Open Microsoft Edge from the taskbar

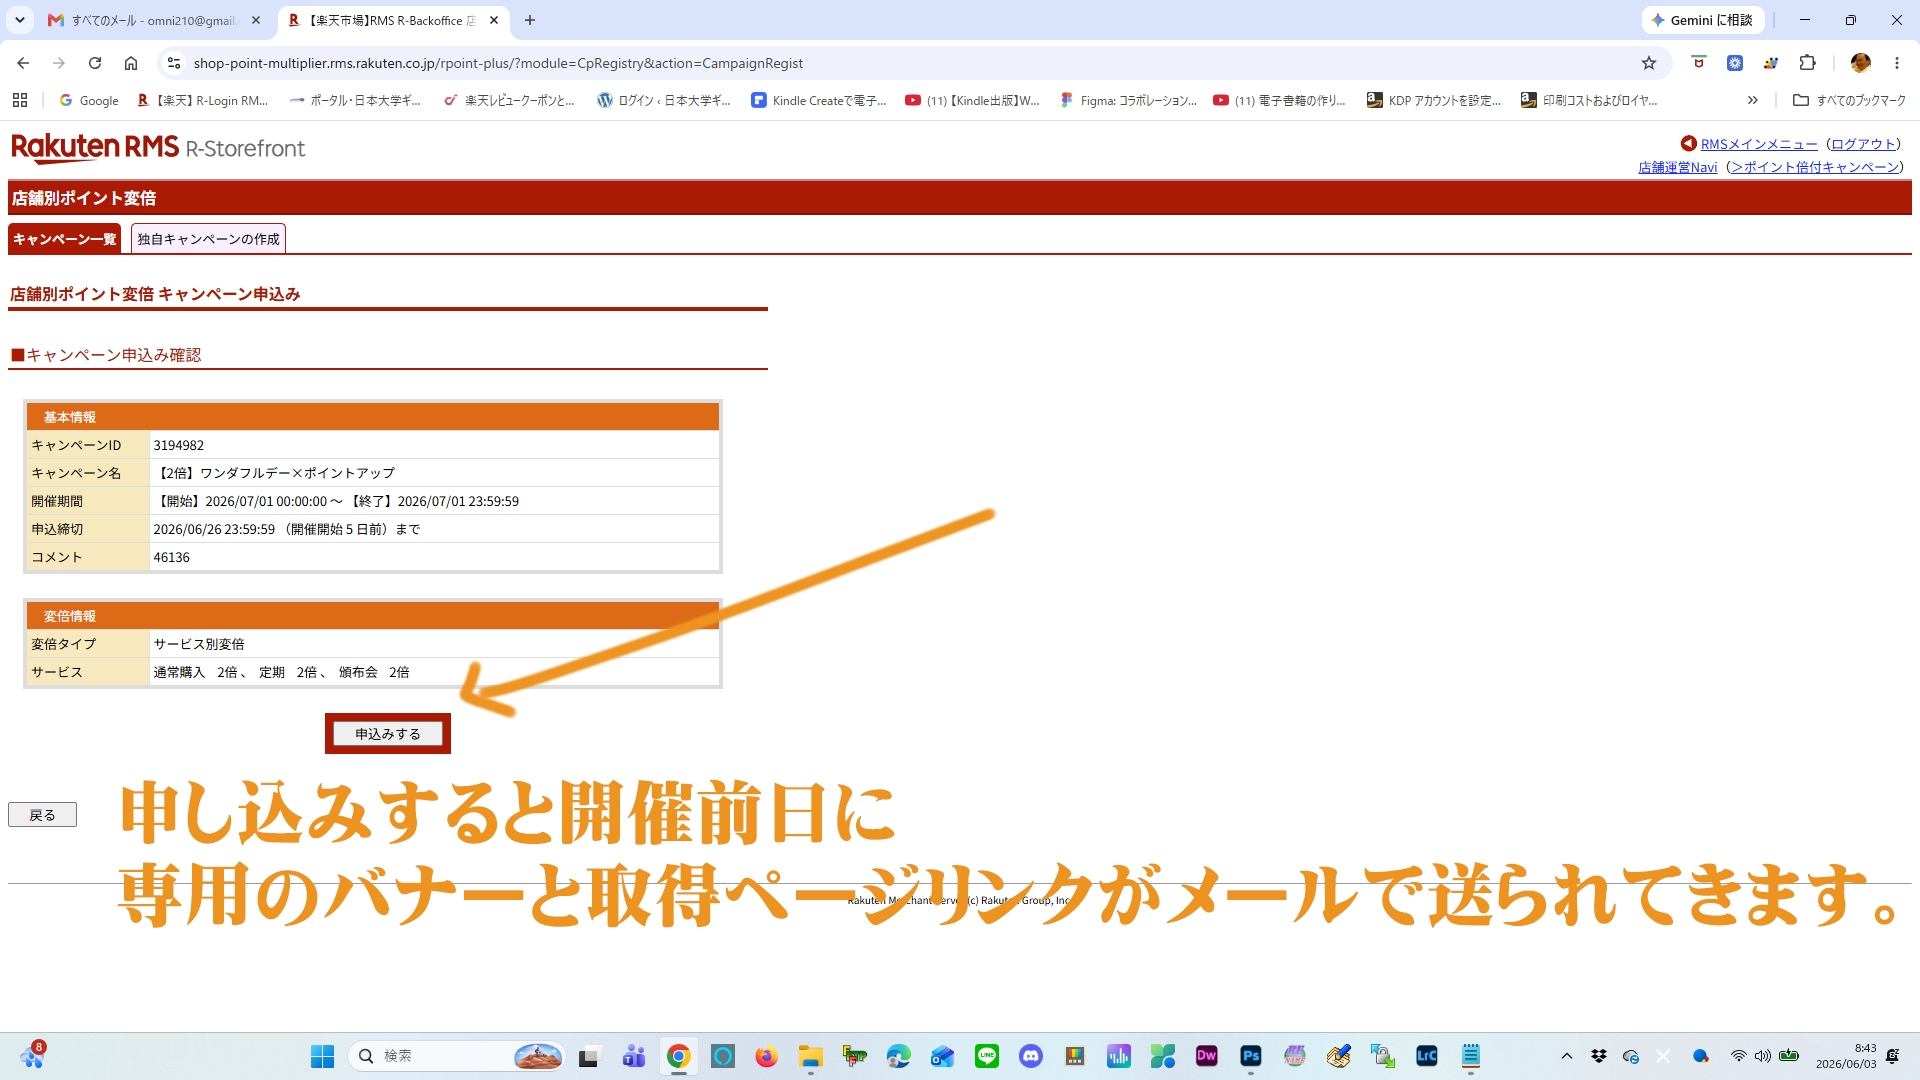898,1056
